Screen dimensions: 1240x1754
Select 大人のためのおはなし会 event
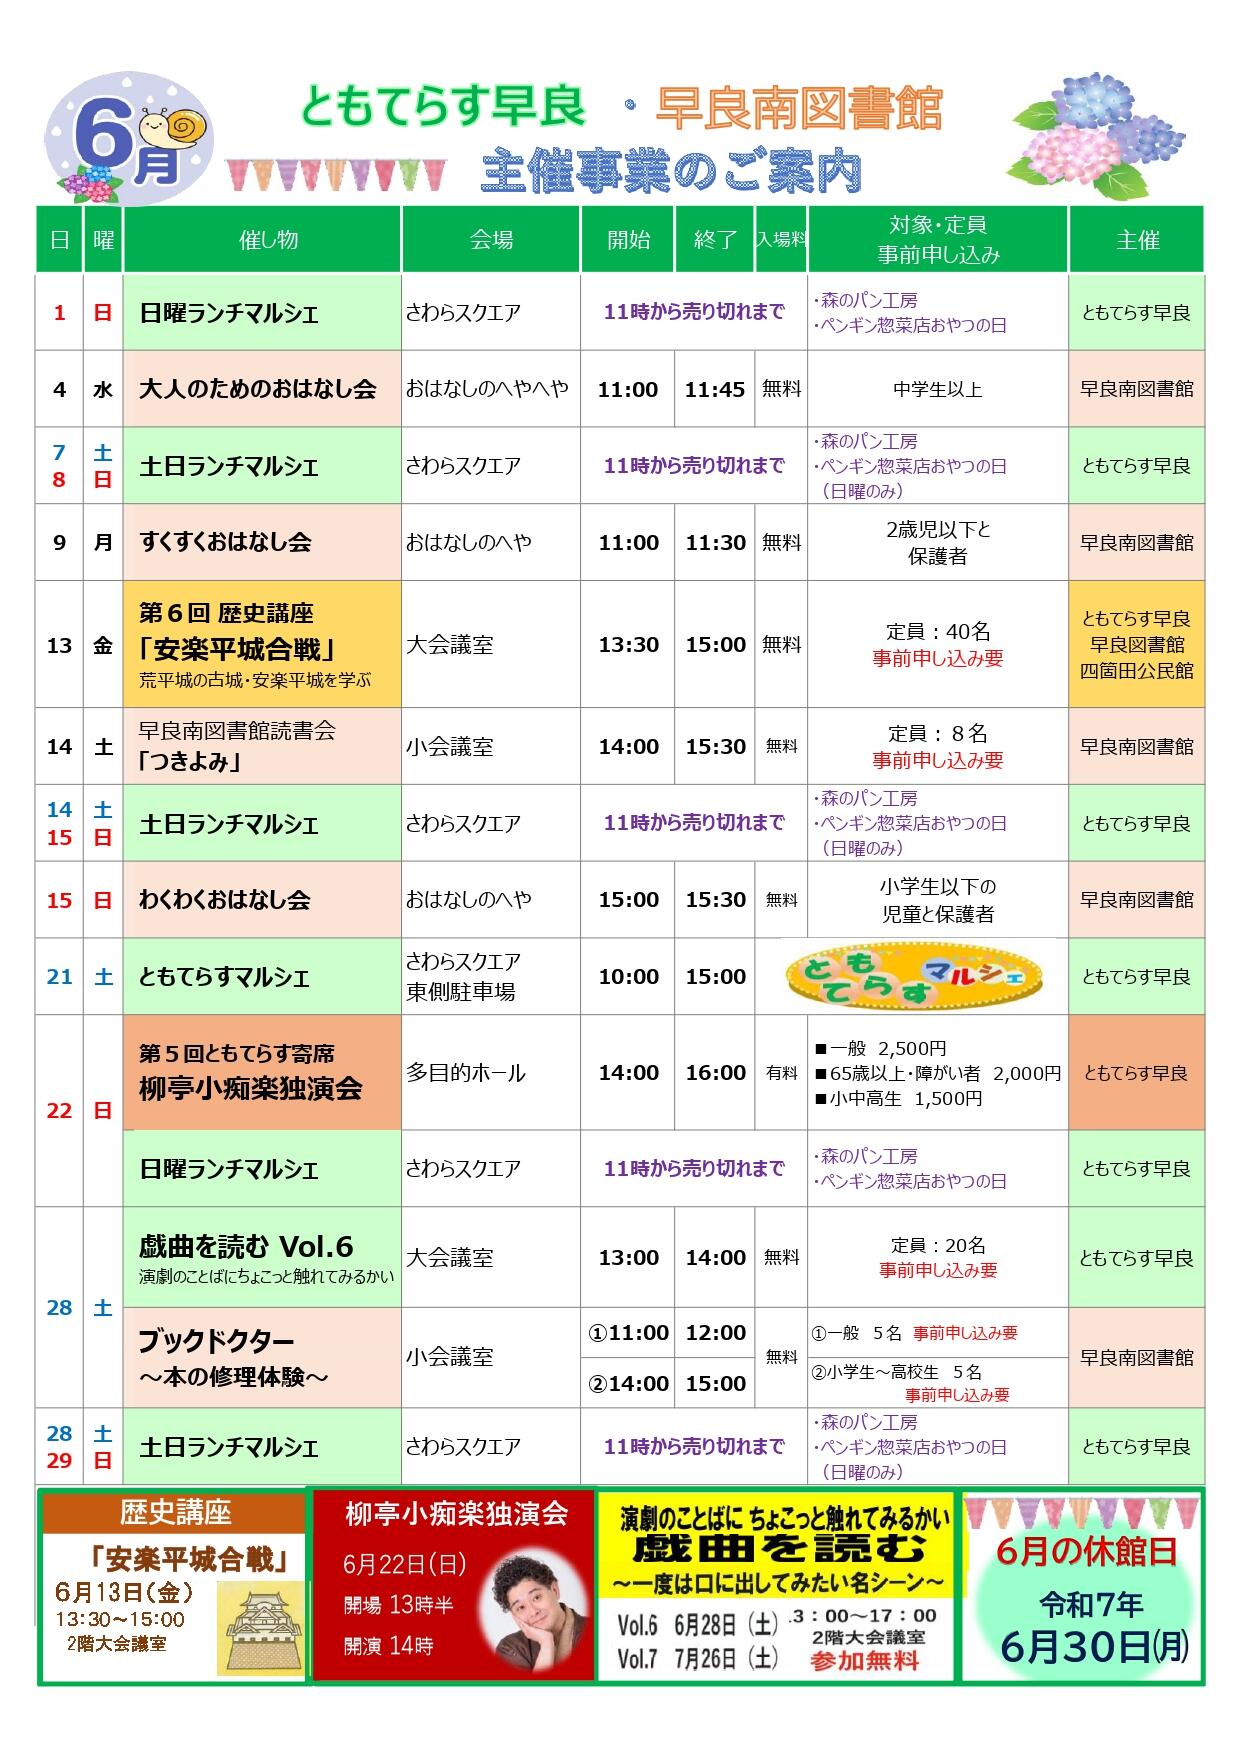262,389
